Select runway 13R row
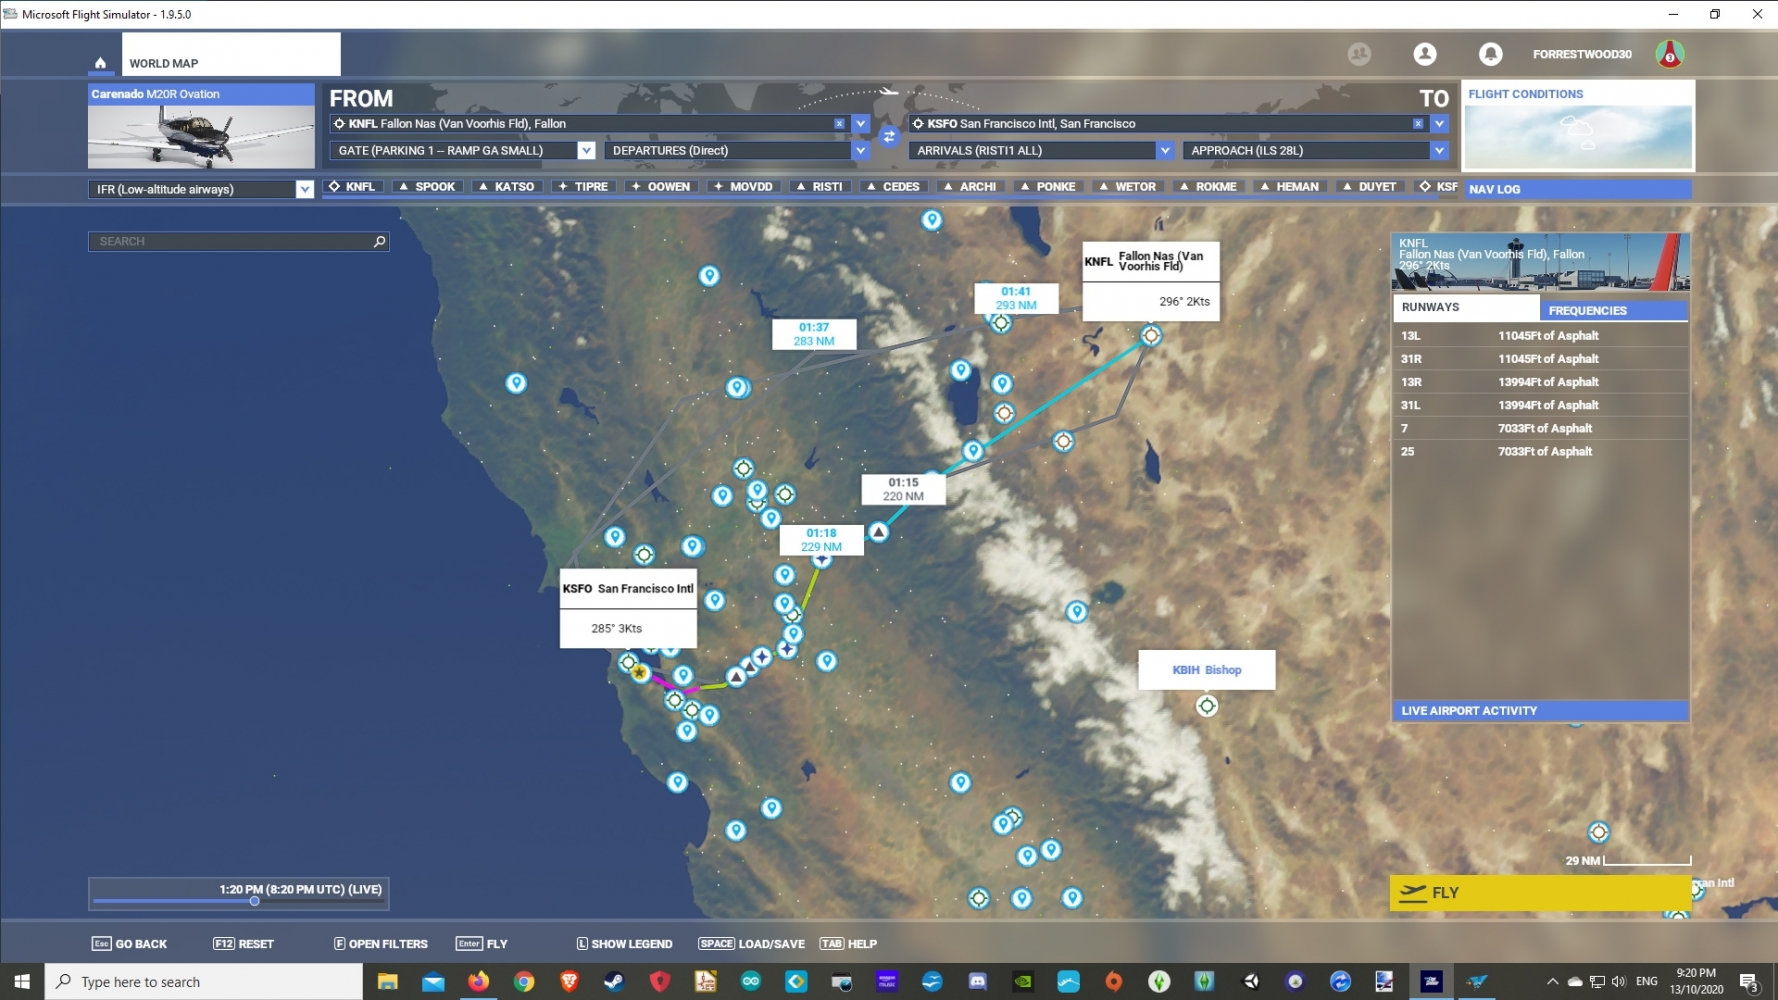Viewport: 1778px width, 1000px height. pos(1540,382)
